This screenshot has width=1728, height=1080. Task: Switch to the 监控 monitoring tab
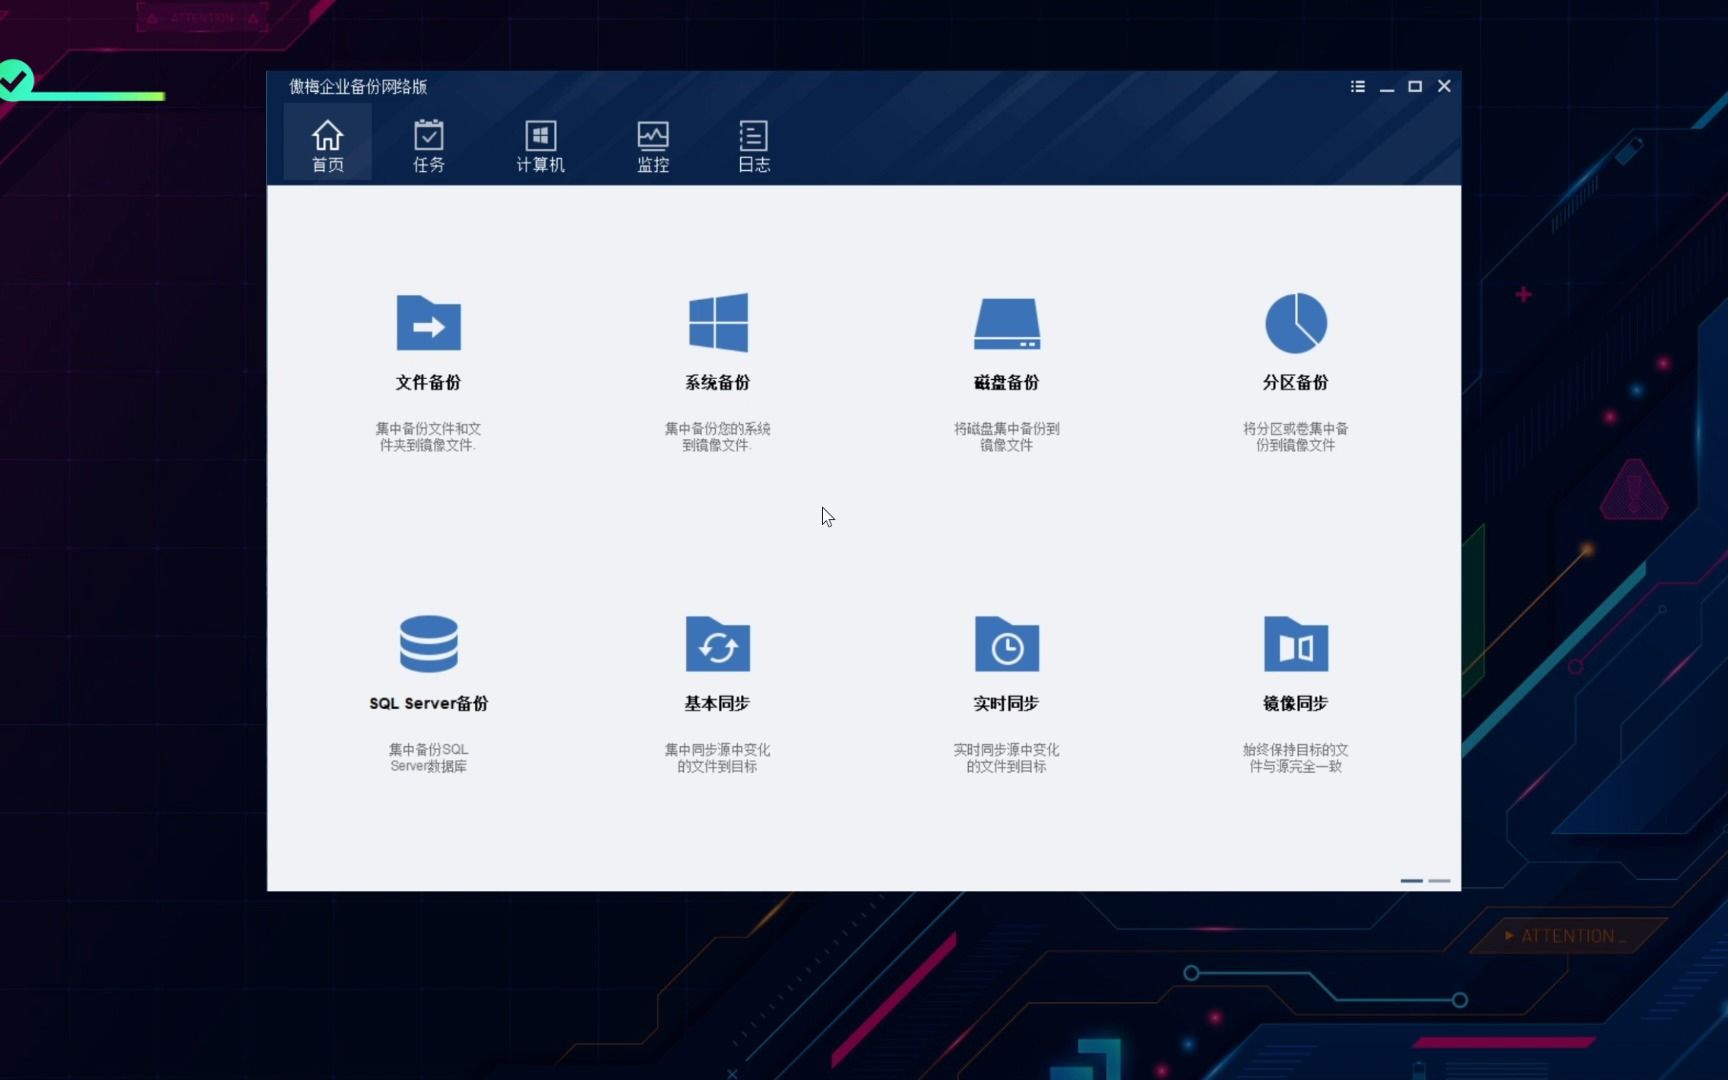(x=653, y=145)
